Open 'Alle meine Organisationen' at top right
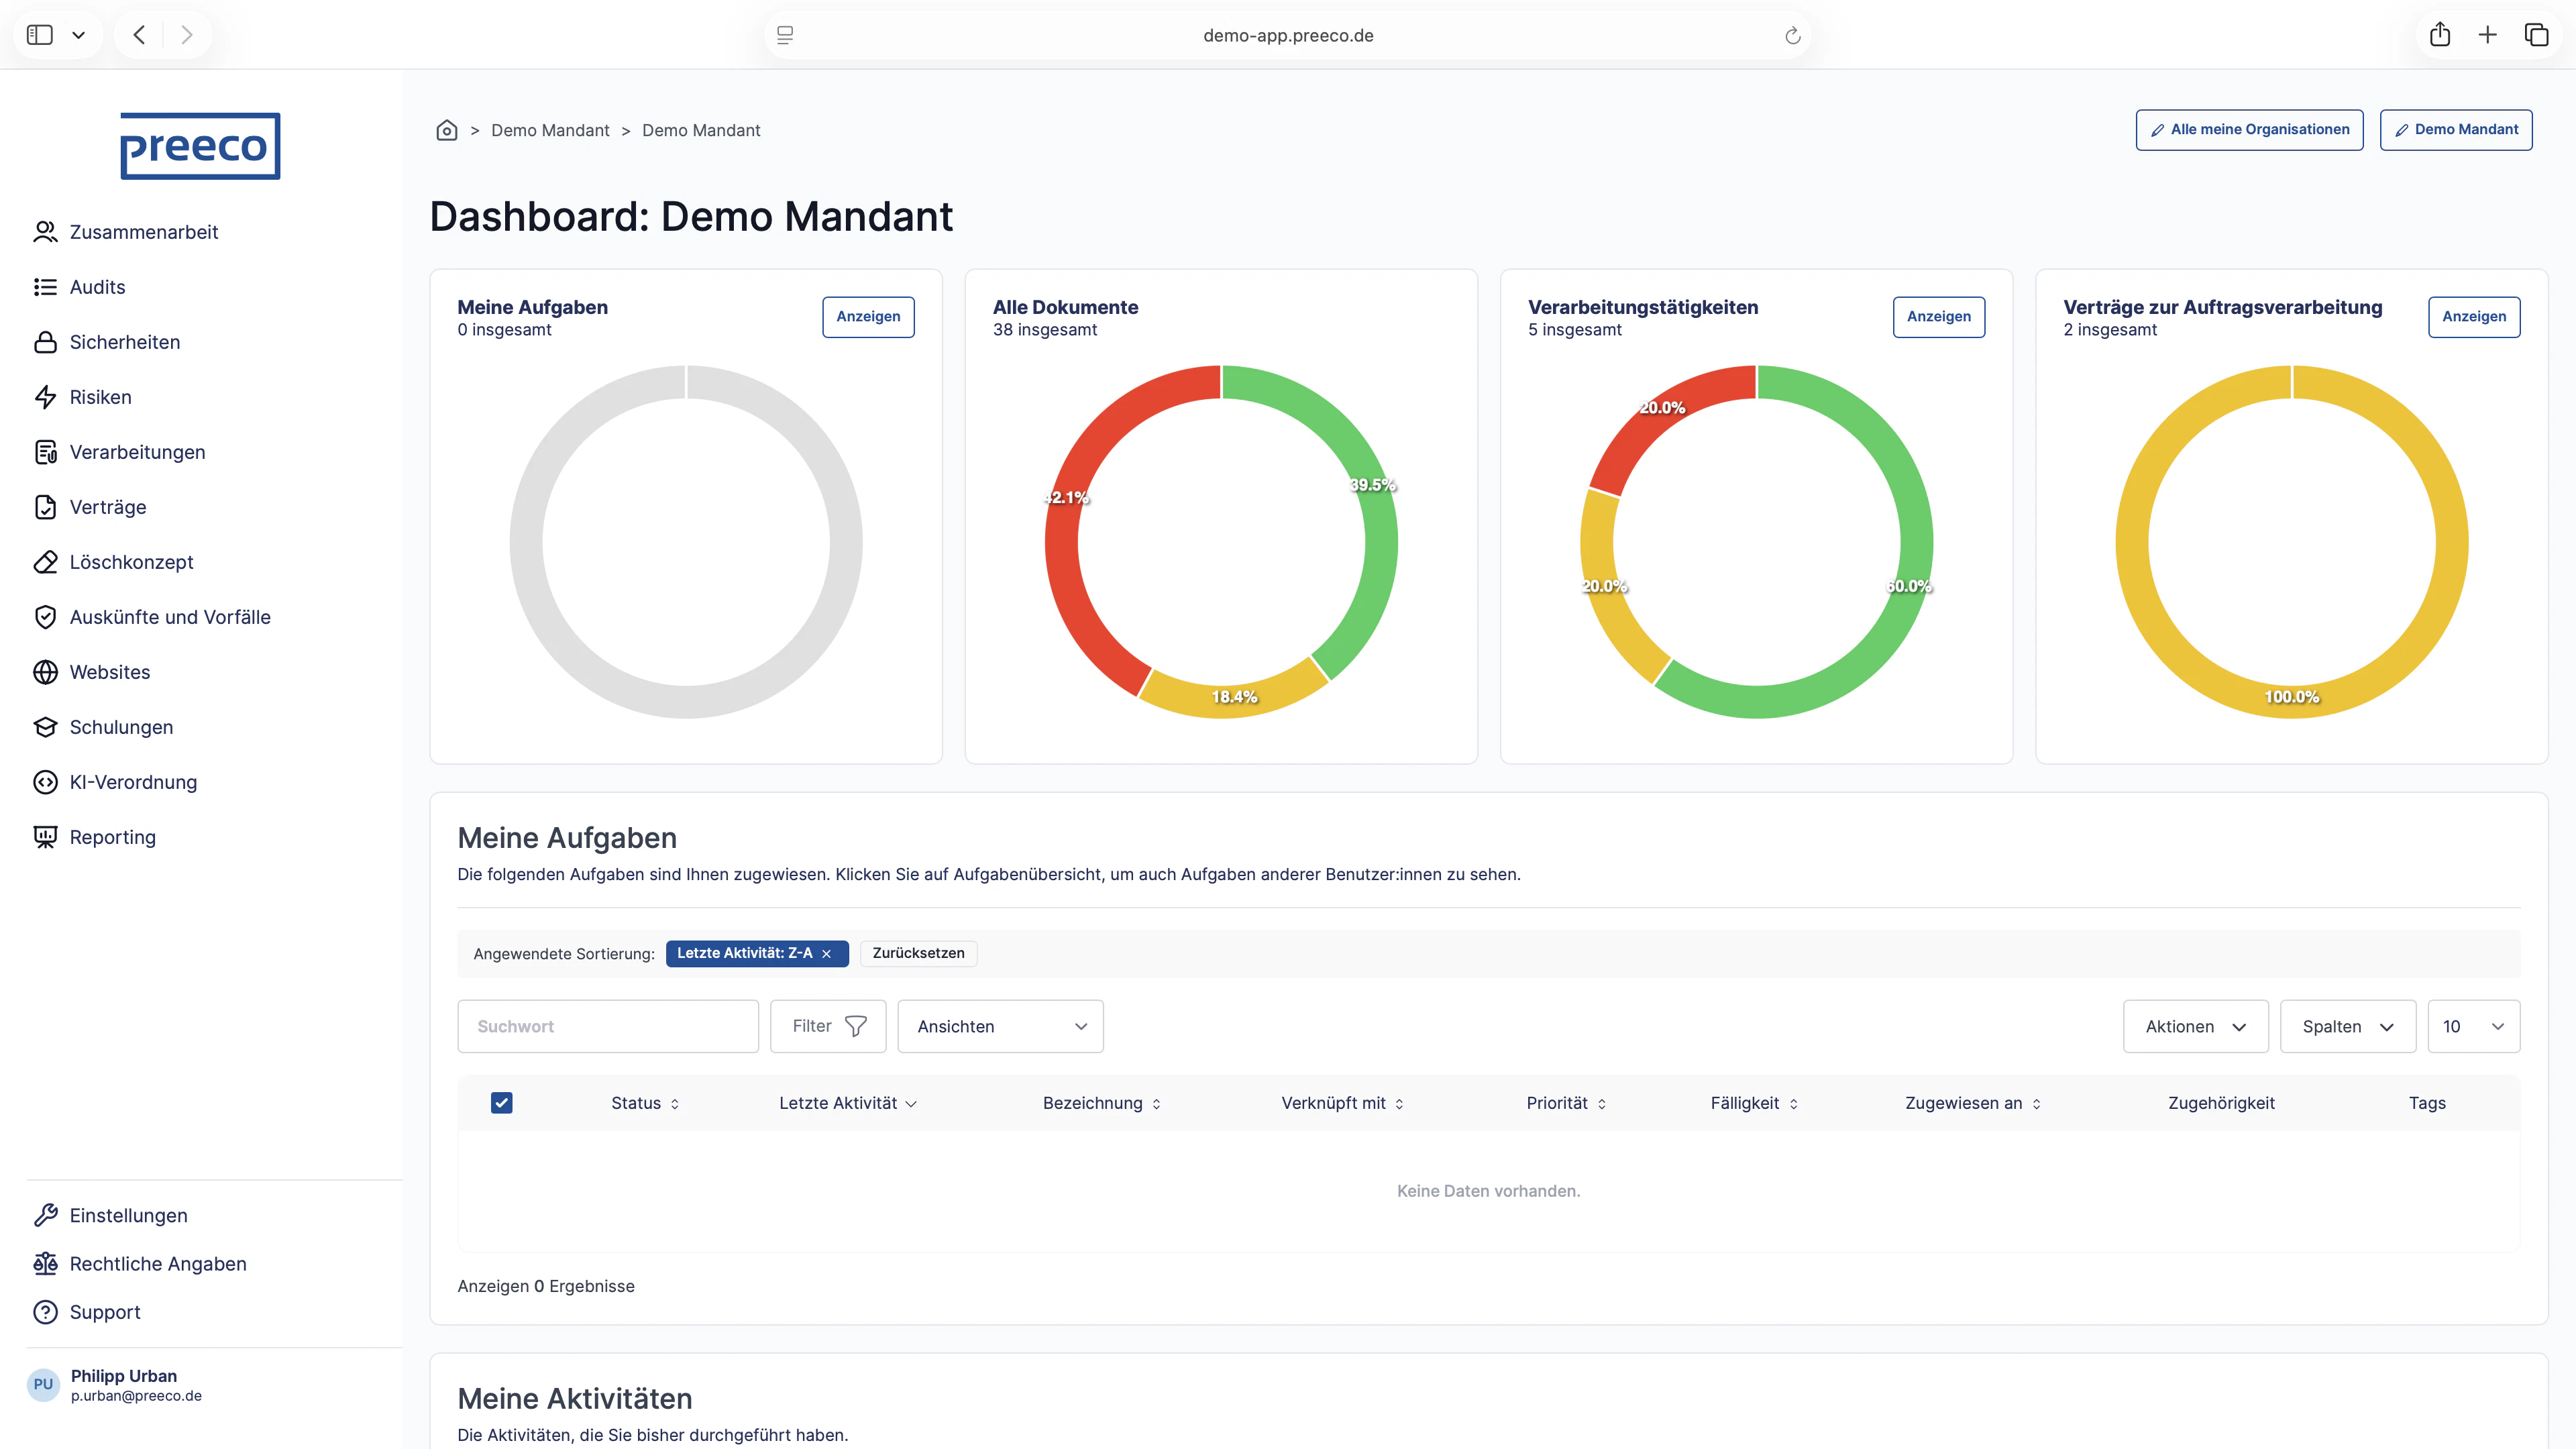 click(2249, 129)
